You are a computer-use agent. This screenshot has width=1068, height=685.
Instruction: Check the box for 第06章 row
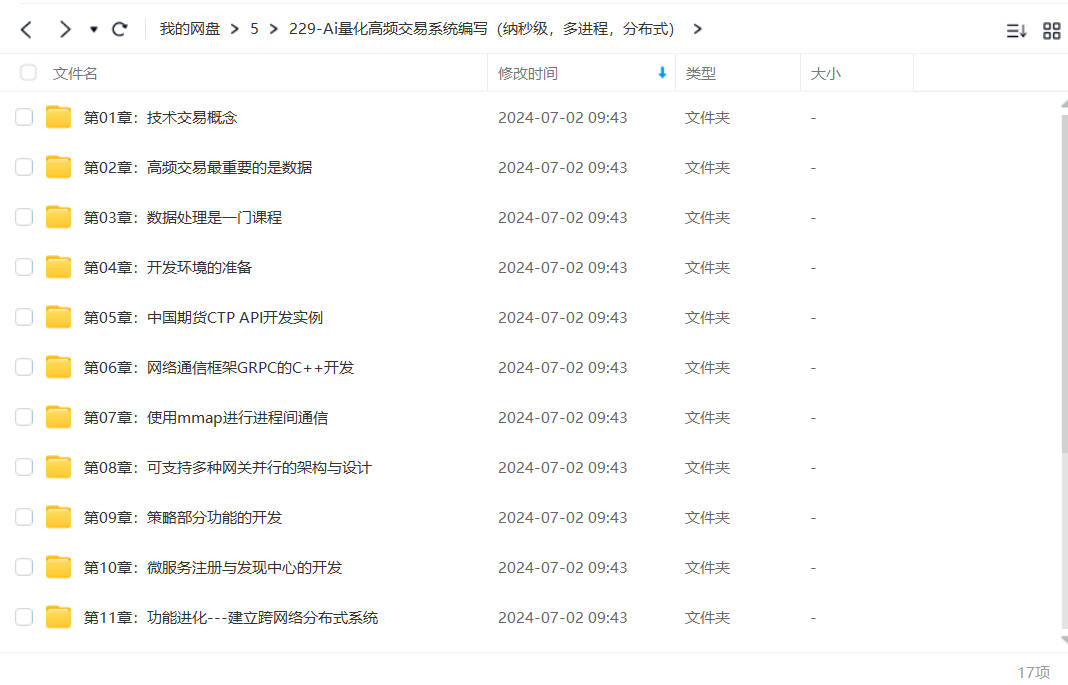point(24,367)
